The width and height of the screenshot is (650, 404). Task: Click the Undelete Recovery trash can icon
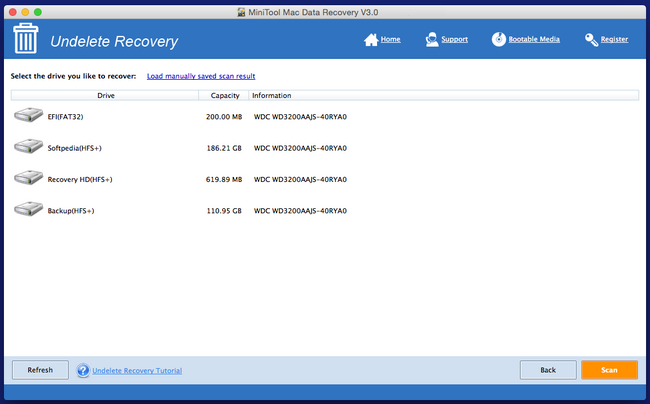tap(26, 39)
